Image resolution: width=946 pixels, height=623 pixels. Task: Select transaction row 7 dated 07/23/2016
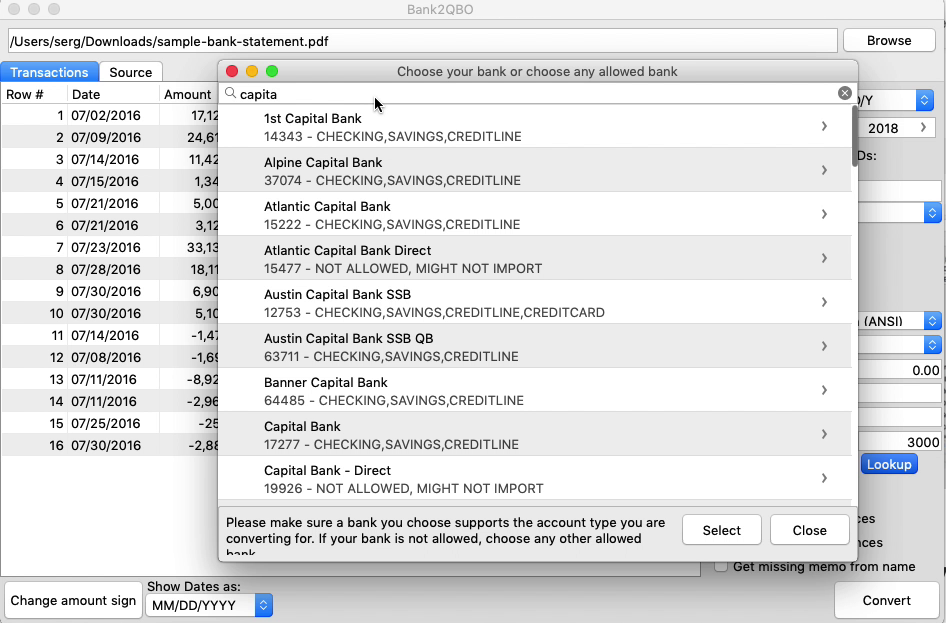tap(110, 247)
